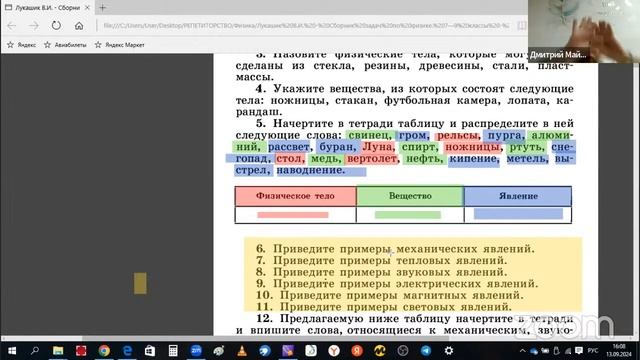Screen dimensions: 640x360
Task: Launch Yandex Browser from the taskbar
Action: 334,351
